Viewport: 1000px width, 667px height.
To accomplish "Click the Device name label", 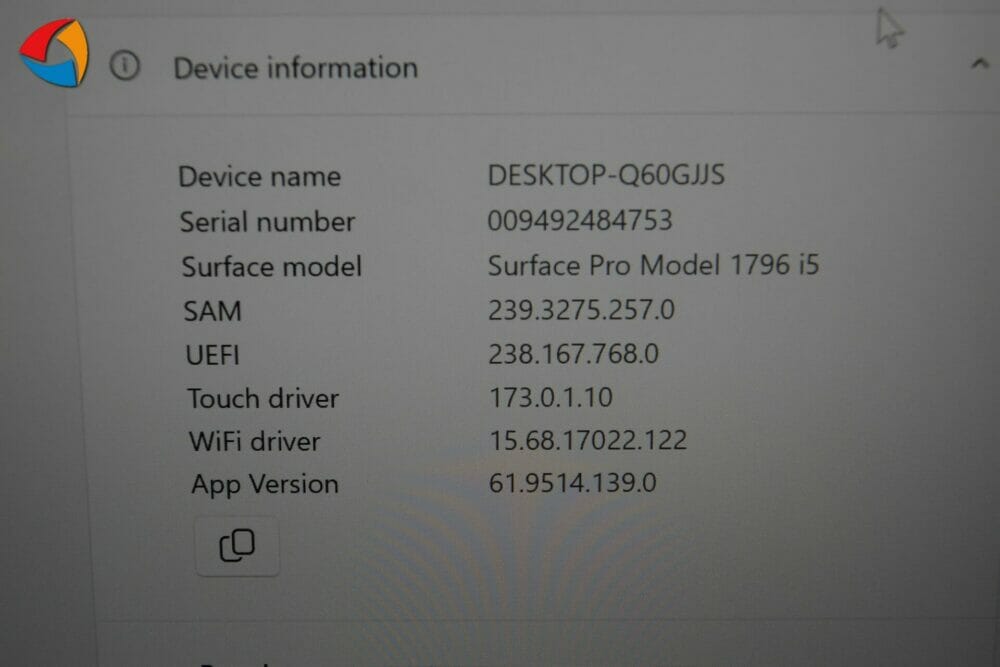I will click(260, 177).
